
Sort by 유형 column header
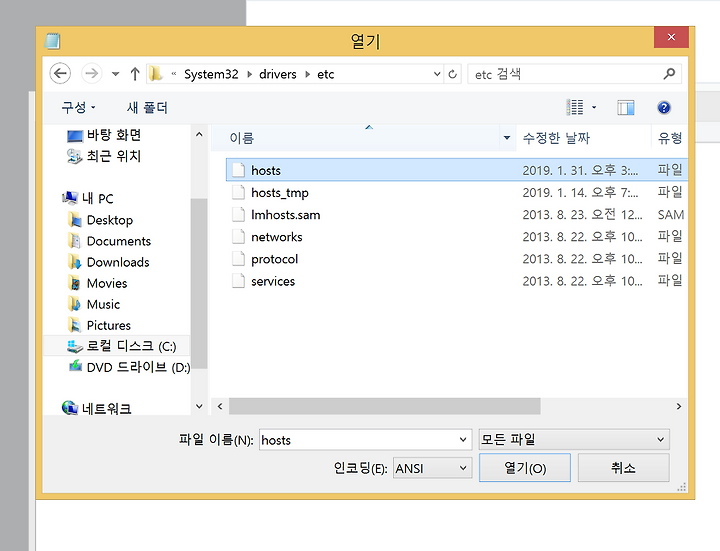[669, 138]
